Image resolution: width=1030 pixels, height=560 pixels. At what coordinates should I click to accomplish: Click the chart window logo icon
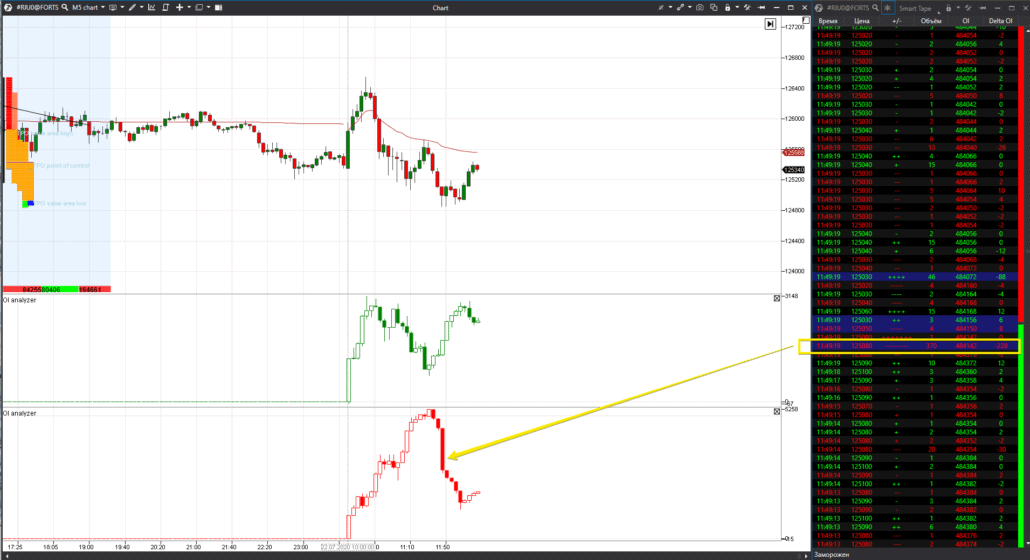(8, 7)
